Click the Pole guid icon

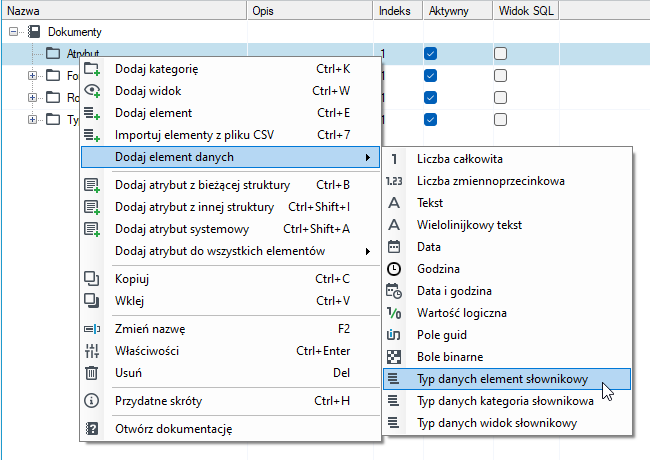[x=394, y=335]
